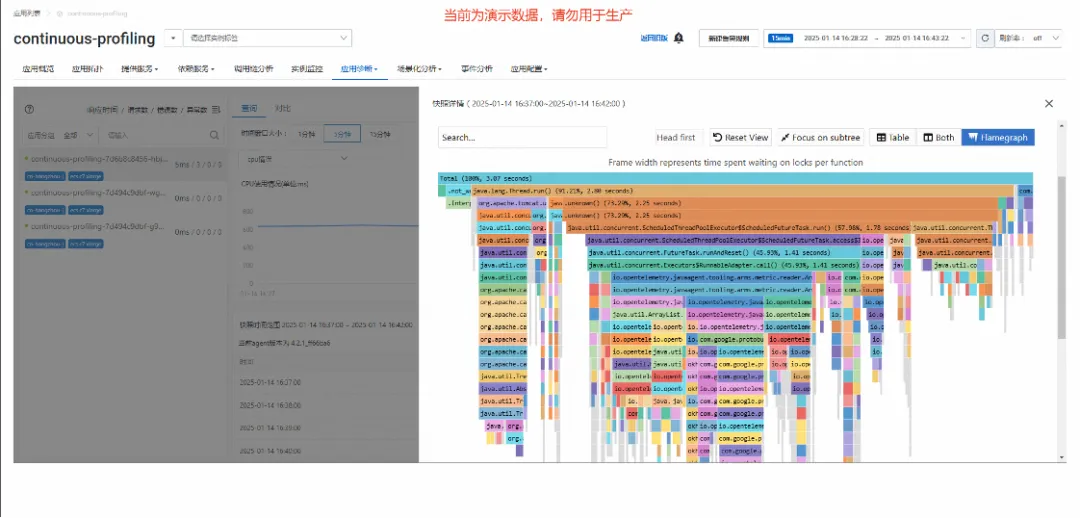Image resolution: width=1080 pixels, height=518 pixels.
Task: Click the search text input in the left panel
Action: pyautogui.click(x=155, y=136)
